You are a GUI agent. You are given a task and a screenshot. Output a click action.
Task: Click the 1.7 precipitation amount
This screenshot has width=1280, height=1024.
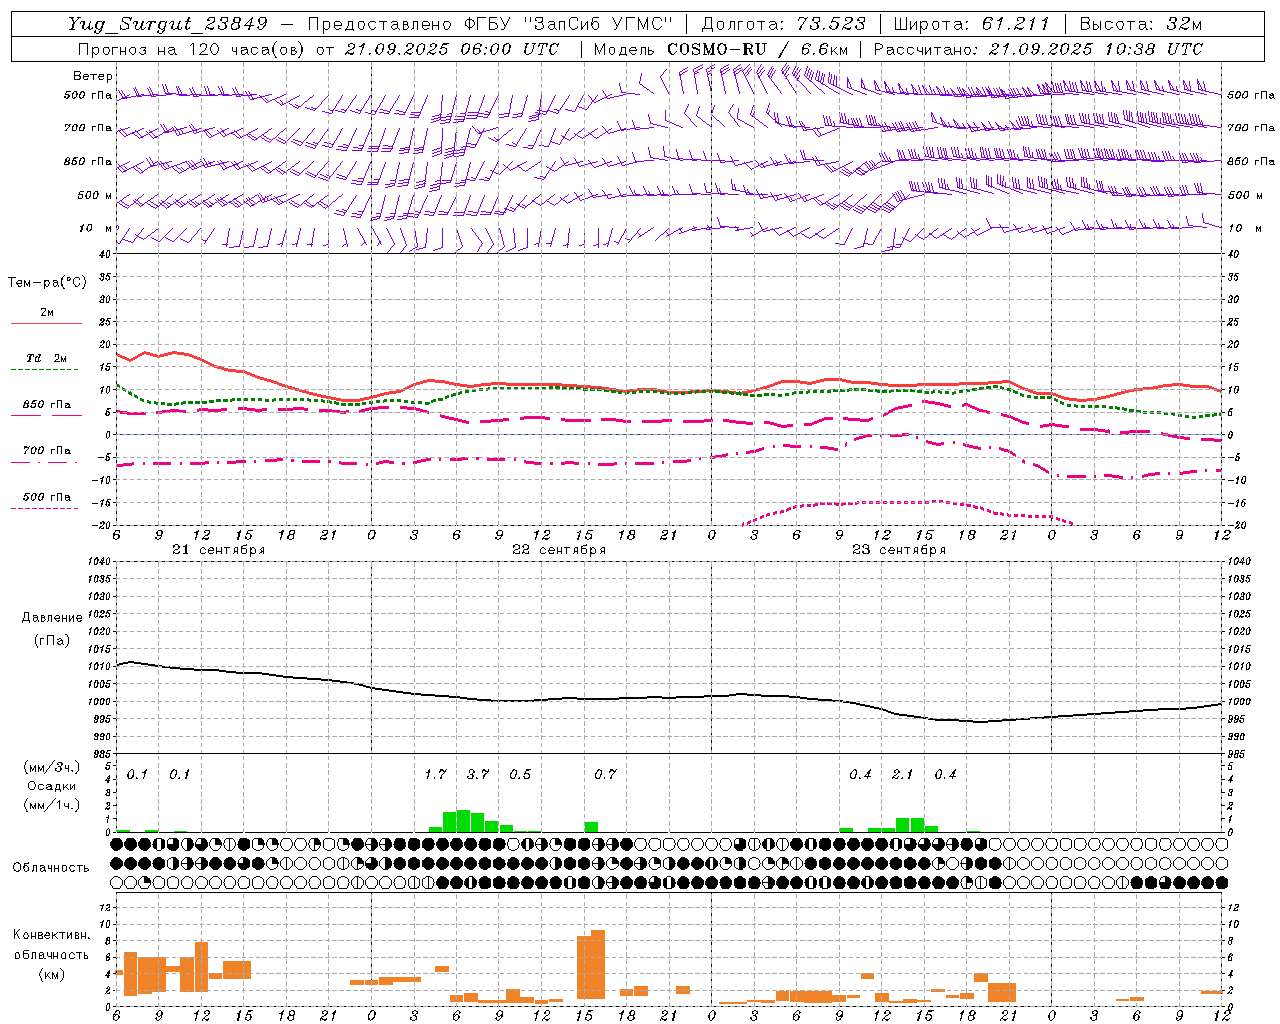coord(435,775)
